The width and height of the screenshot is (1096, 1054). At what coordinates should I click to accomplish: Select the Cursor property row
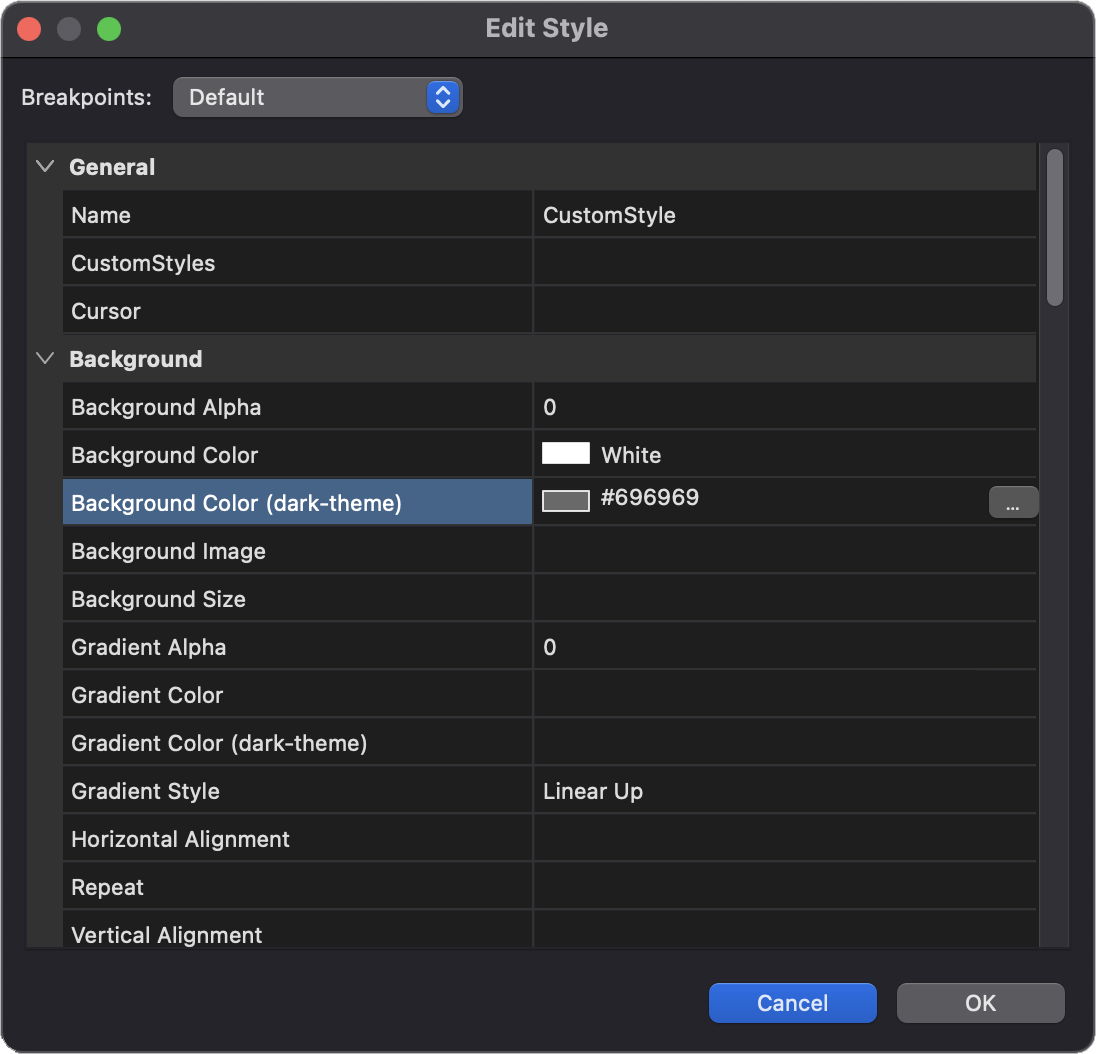coord(297,311)
